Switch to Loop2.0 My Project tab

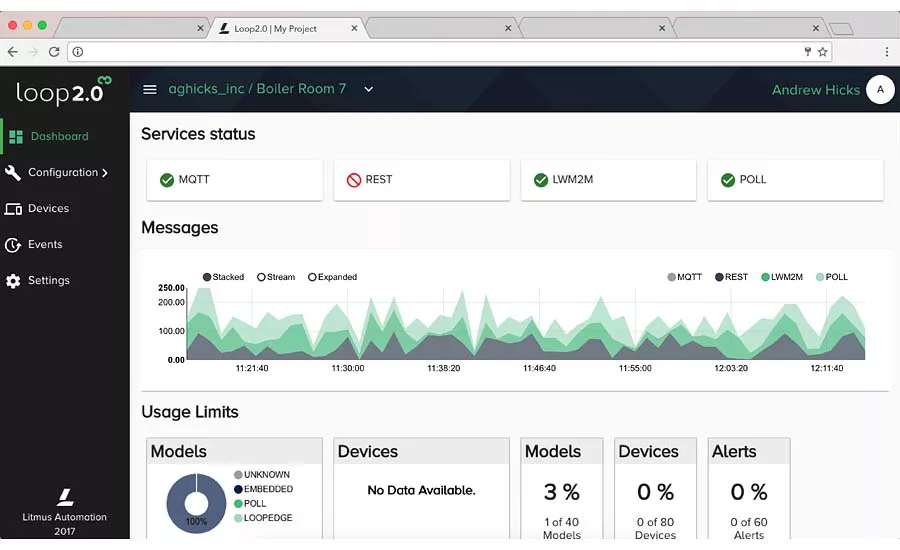pyautogui.click(x=289, y=28)
